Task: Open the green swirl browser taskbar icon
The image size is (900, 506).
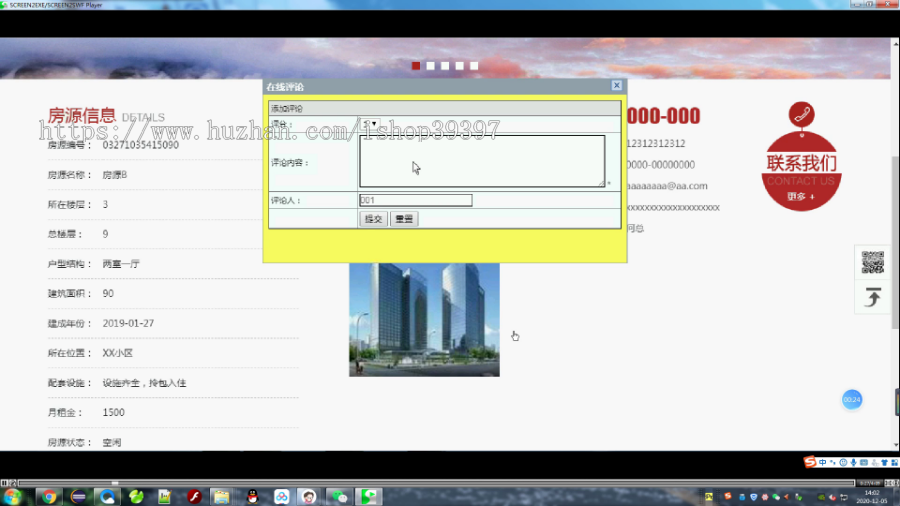Action: (136, 497)
